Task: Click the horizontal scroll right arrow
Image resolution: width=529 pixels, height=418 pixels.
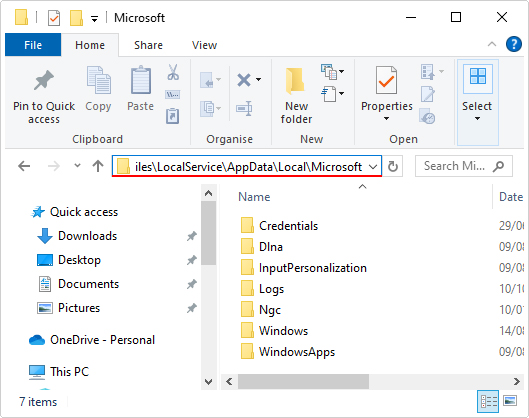Action: 517,382
